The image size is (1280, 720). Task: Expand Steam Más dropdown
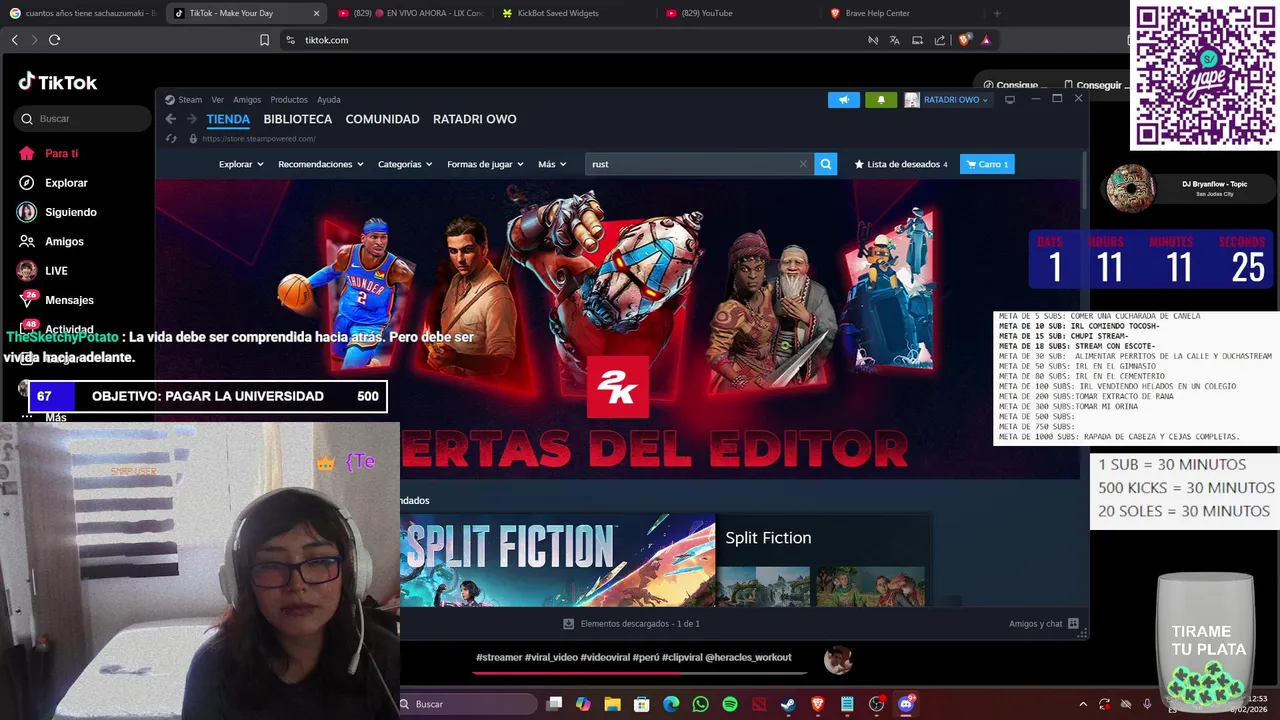click(552, 164)
